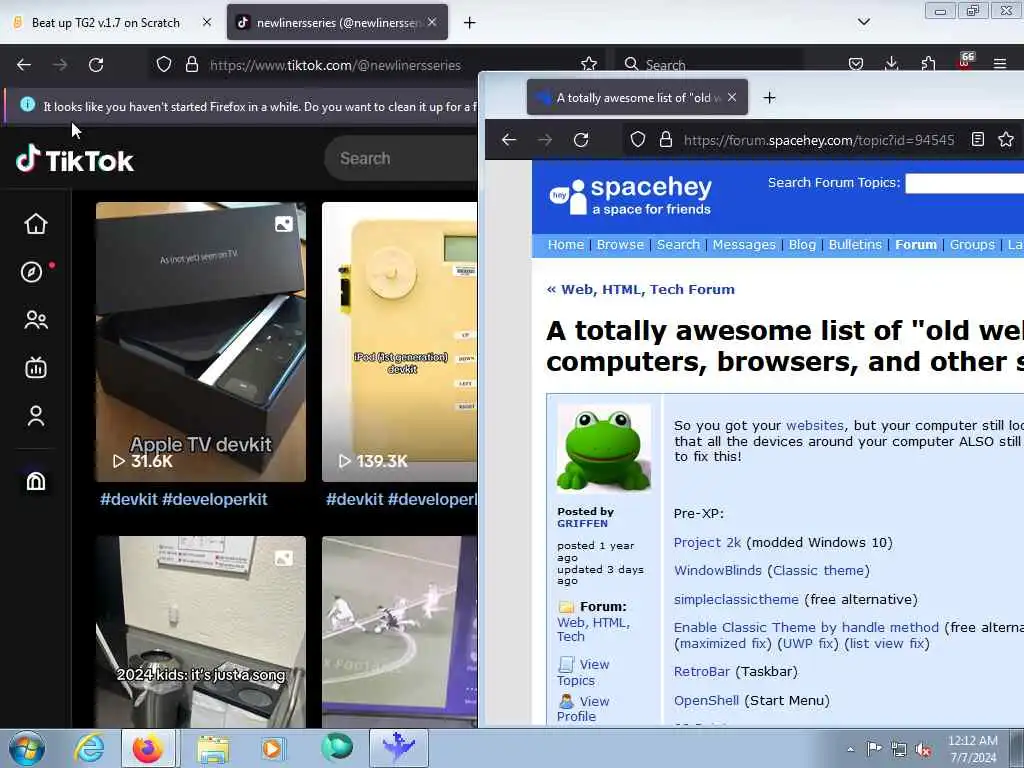Open Pocket save icon in background Firefox toolbar
1024x768 pixels.
856,64
